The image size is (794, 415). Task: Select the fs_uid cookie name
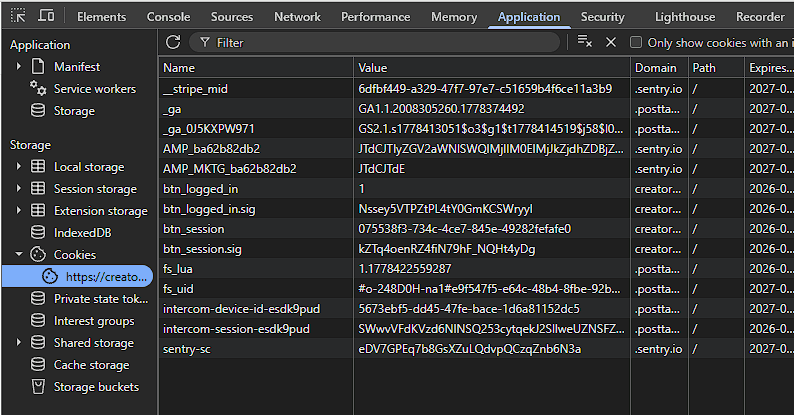[x=178, y=288]
